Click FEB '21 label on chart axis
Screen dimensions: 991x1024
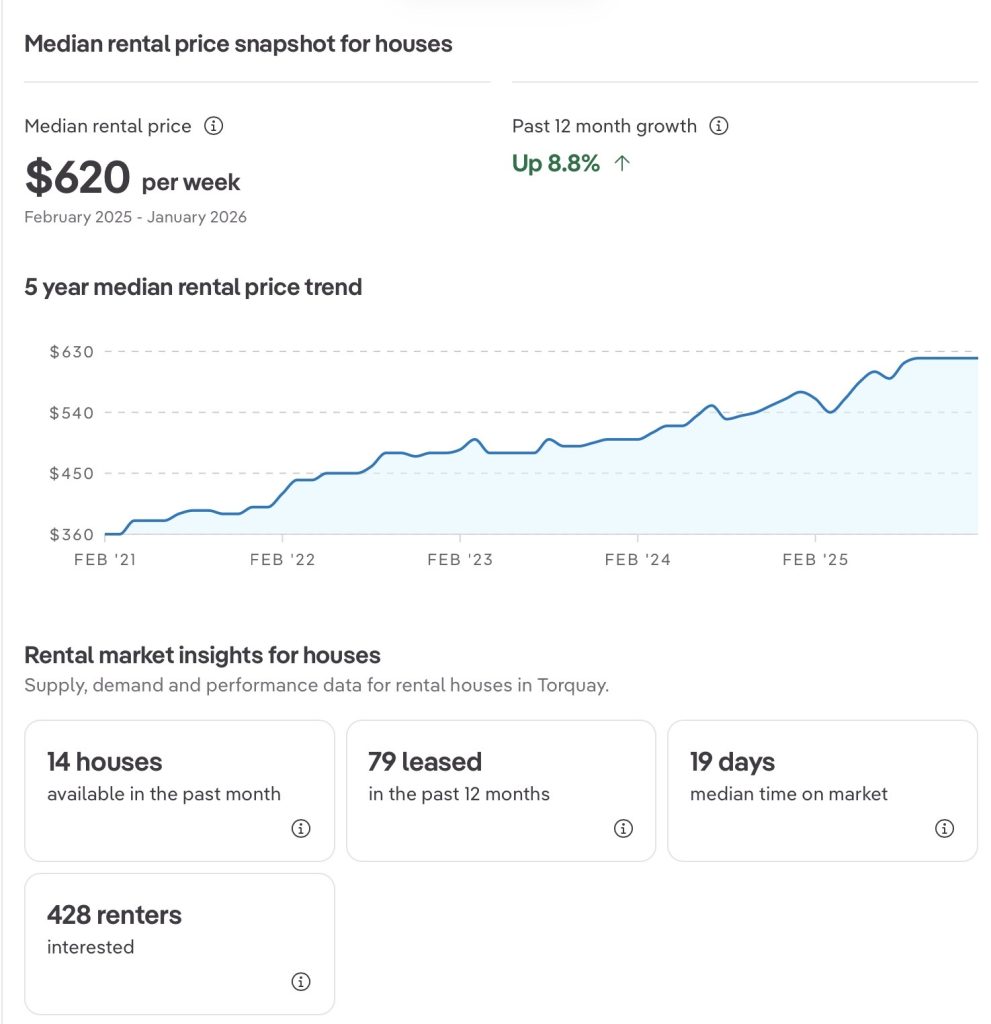click(x=105, y=559)
